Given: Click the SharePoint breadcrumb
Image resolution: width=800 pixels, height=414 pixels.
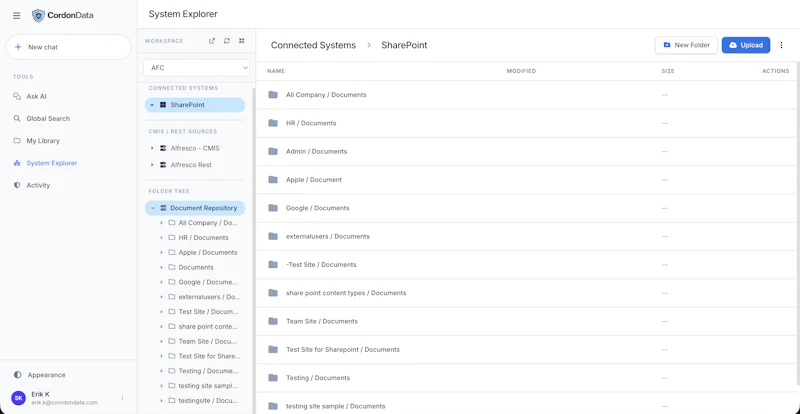Looking at the screenshot, I should click(x=404, y=45).
